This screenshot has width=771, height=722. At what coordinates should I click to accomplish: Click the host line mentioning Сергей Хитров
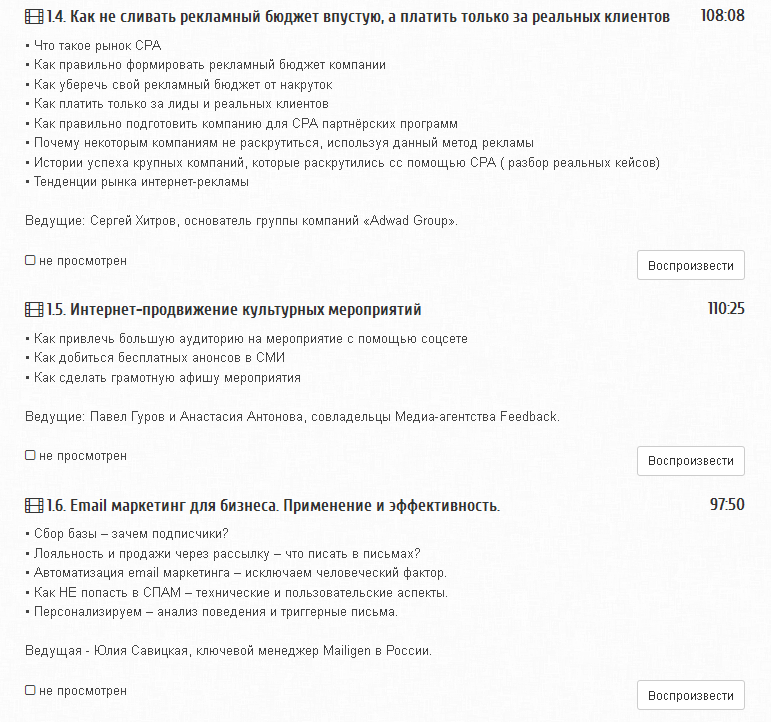pos(241,221)
